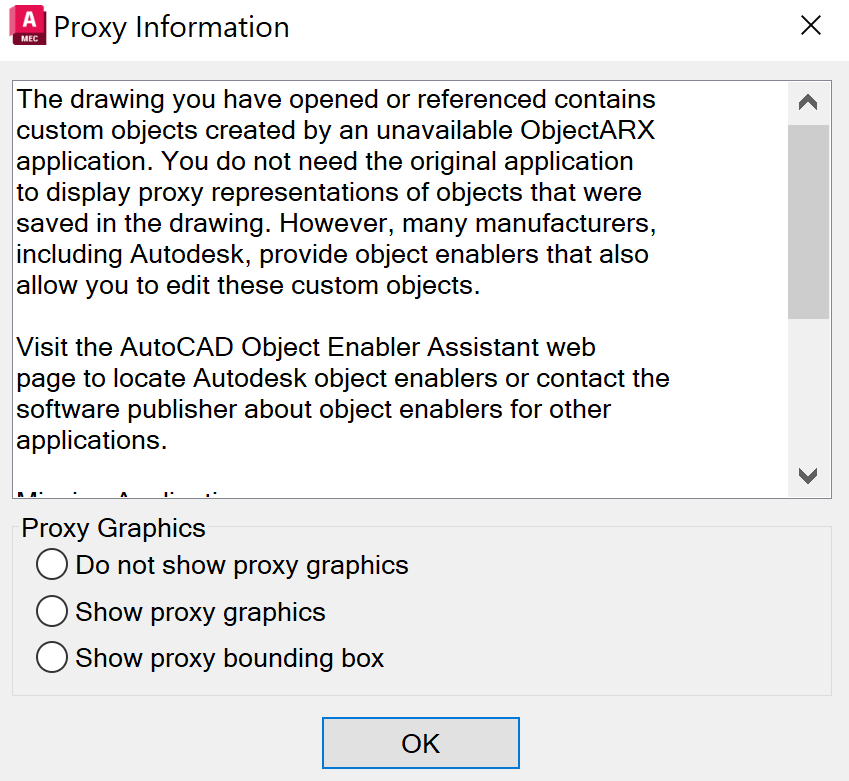Image resolution: width=849 pixels, height=781 pixels.
Task: Click the line beginning with software publisher
Action: tap(313, 410)
